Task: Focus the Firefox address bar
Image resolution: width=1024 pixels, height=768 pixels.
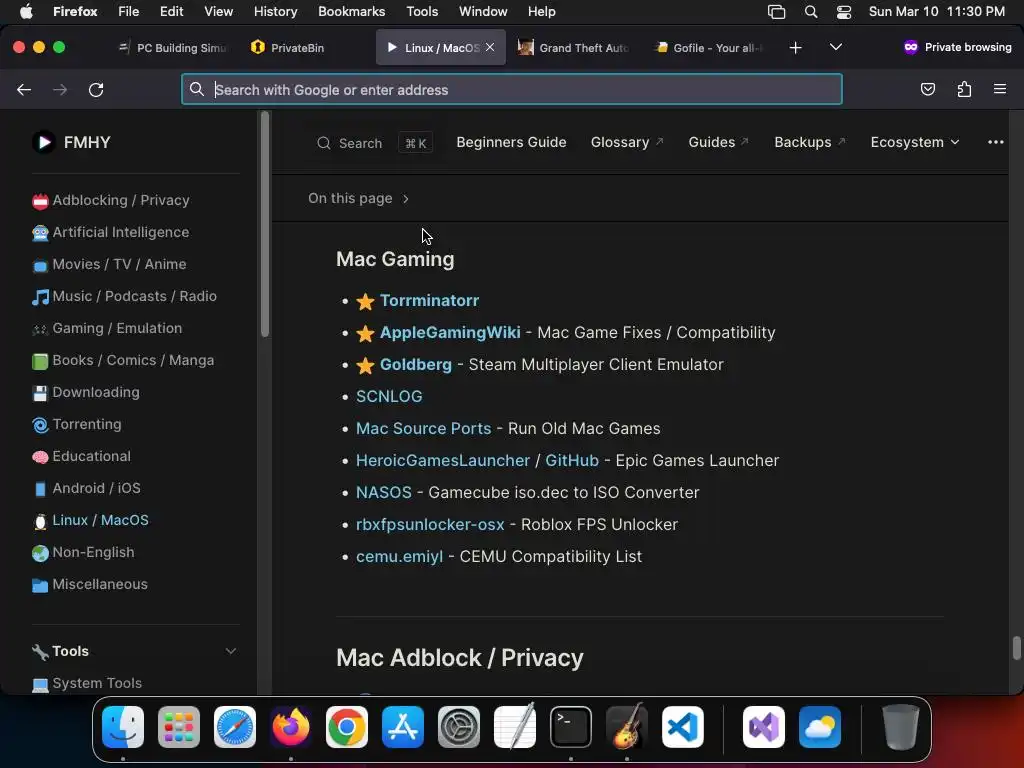Action: (x=511, y=89)
